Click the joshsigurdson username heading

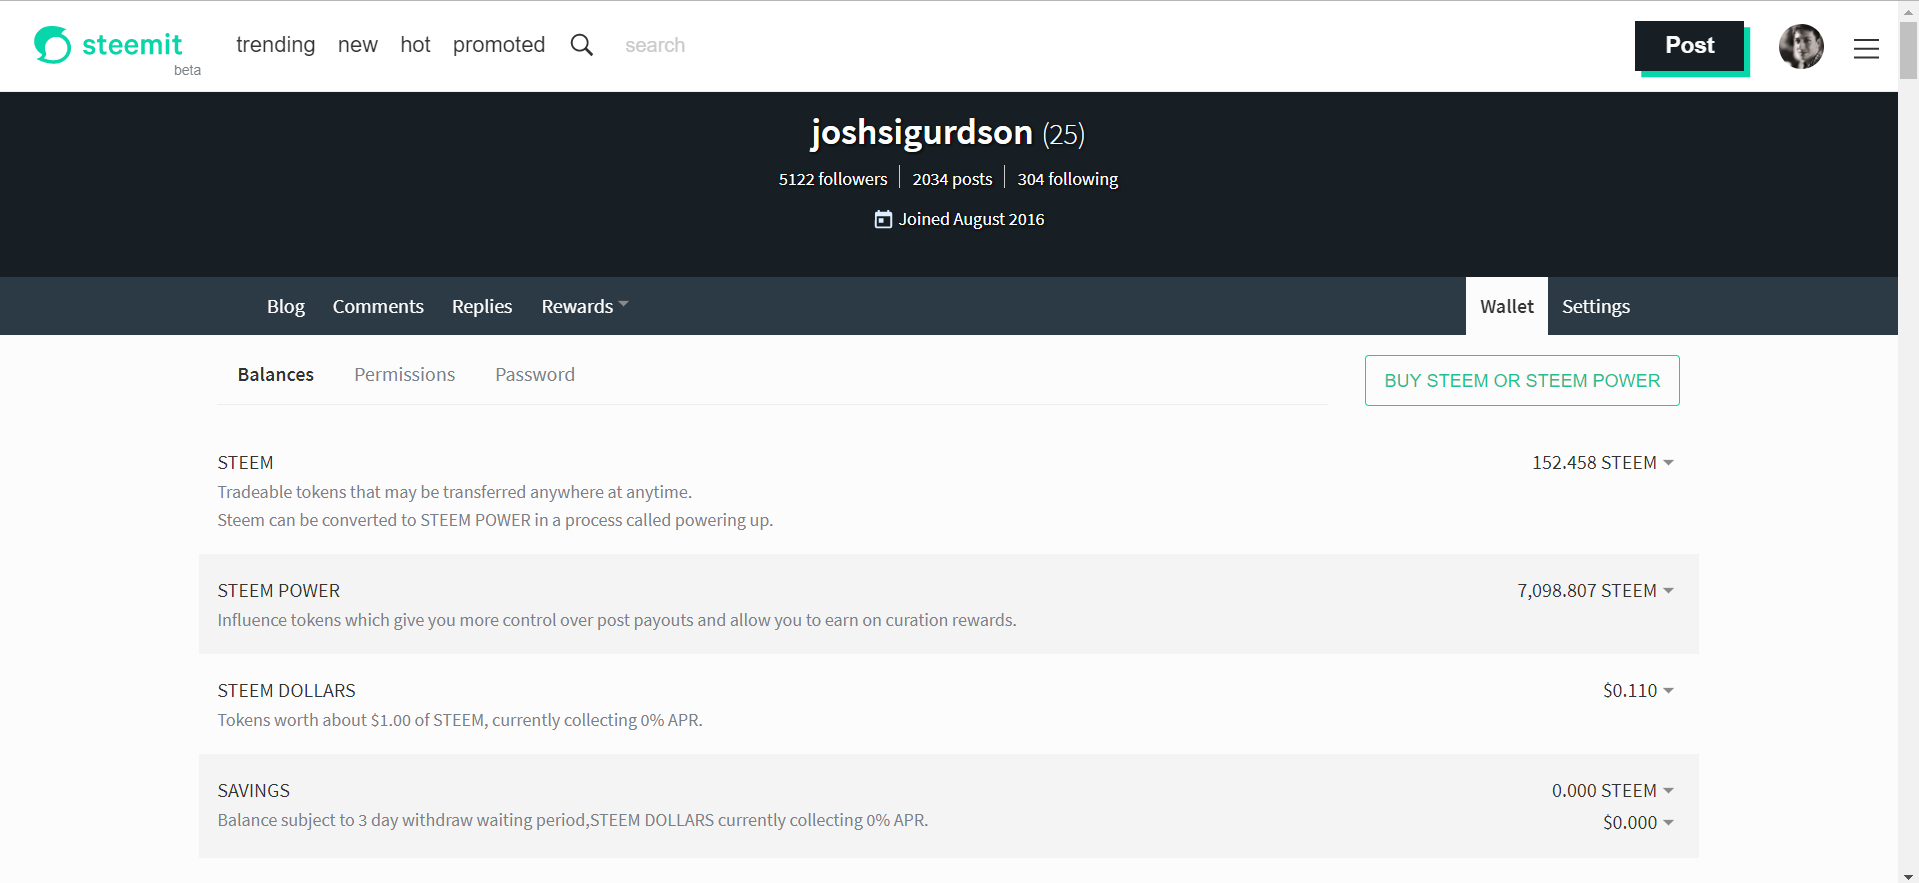[x=921, y=132]
